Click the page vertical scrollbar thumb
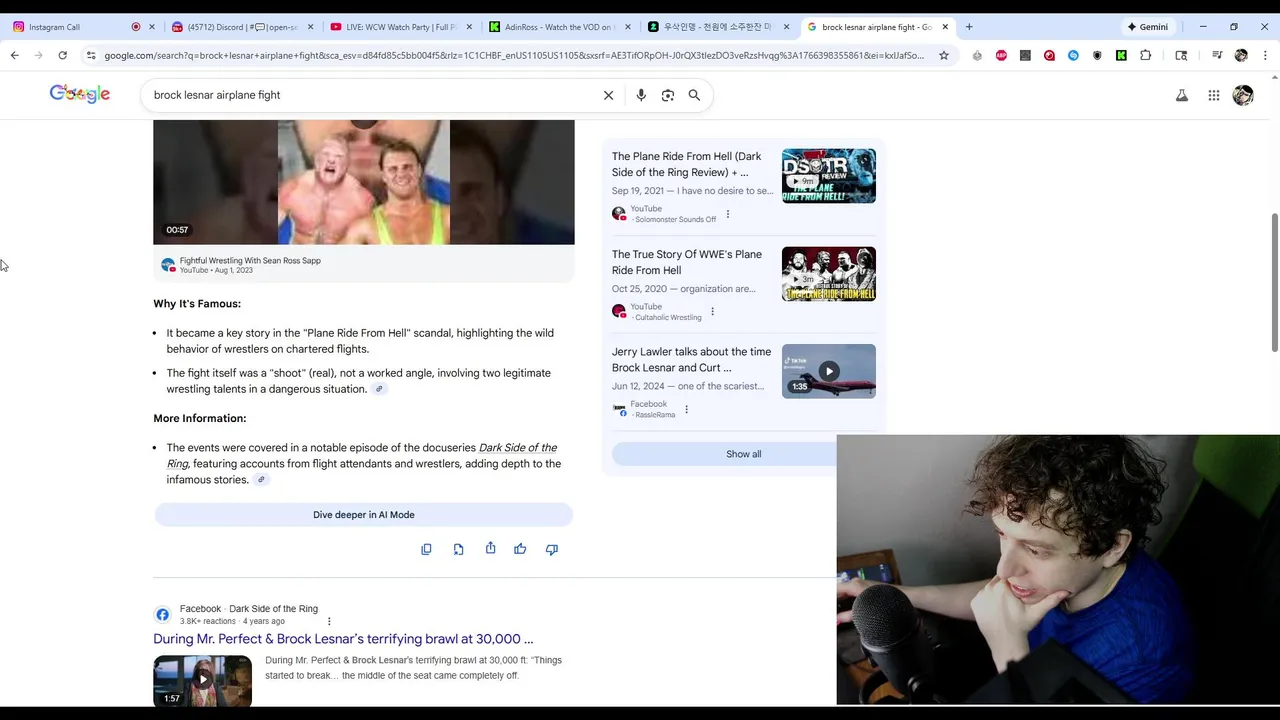 [x=1274, y=282]
